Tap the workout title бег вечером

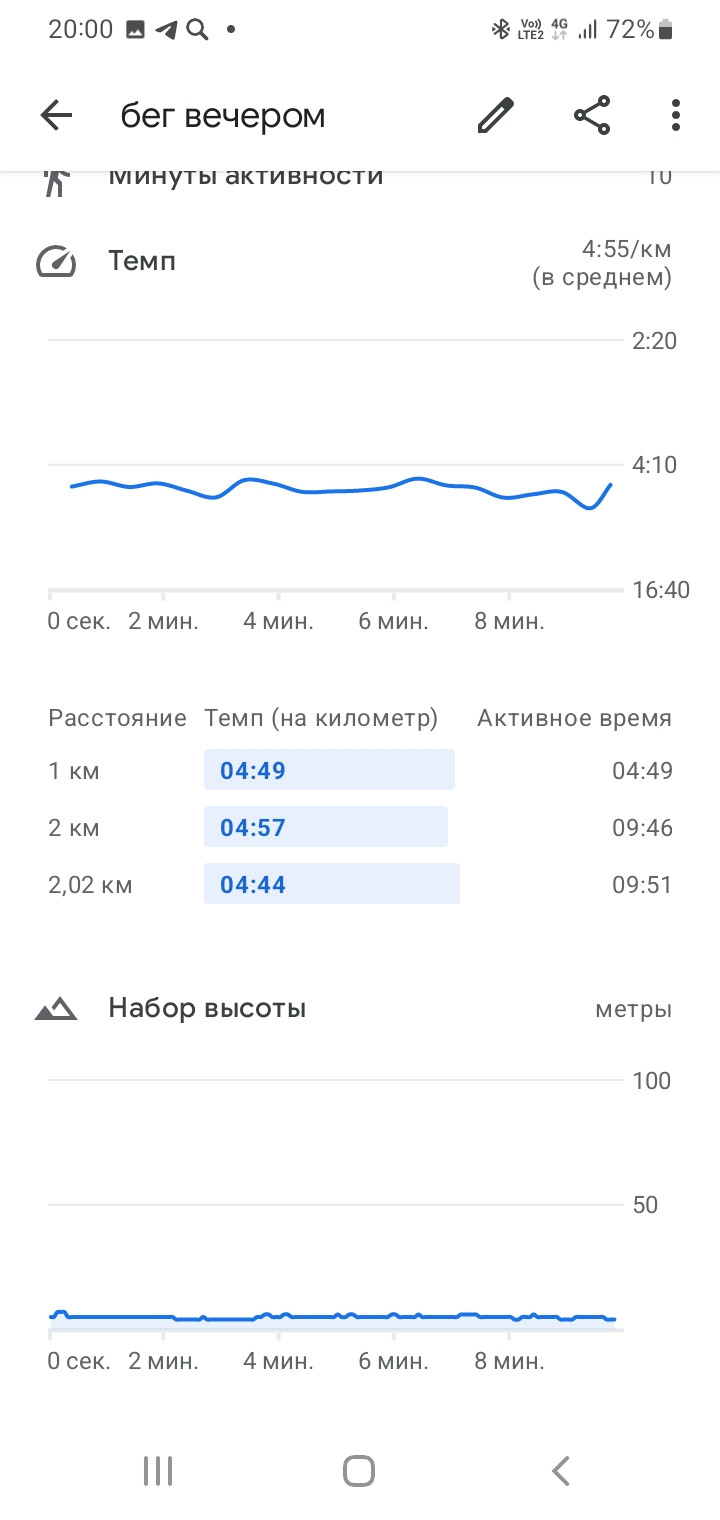click(223, 116)
